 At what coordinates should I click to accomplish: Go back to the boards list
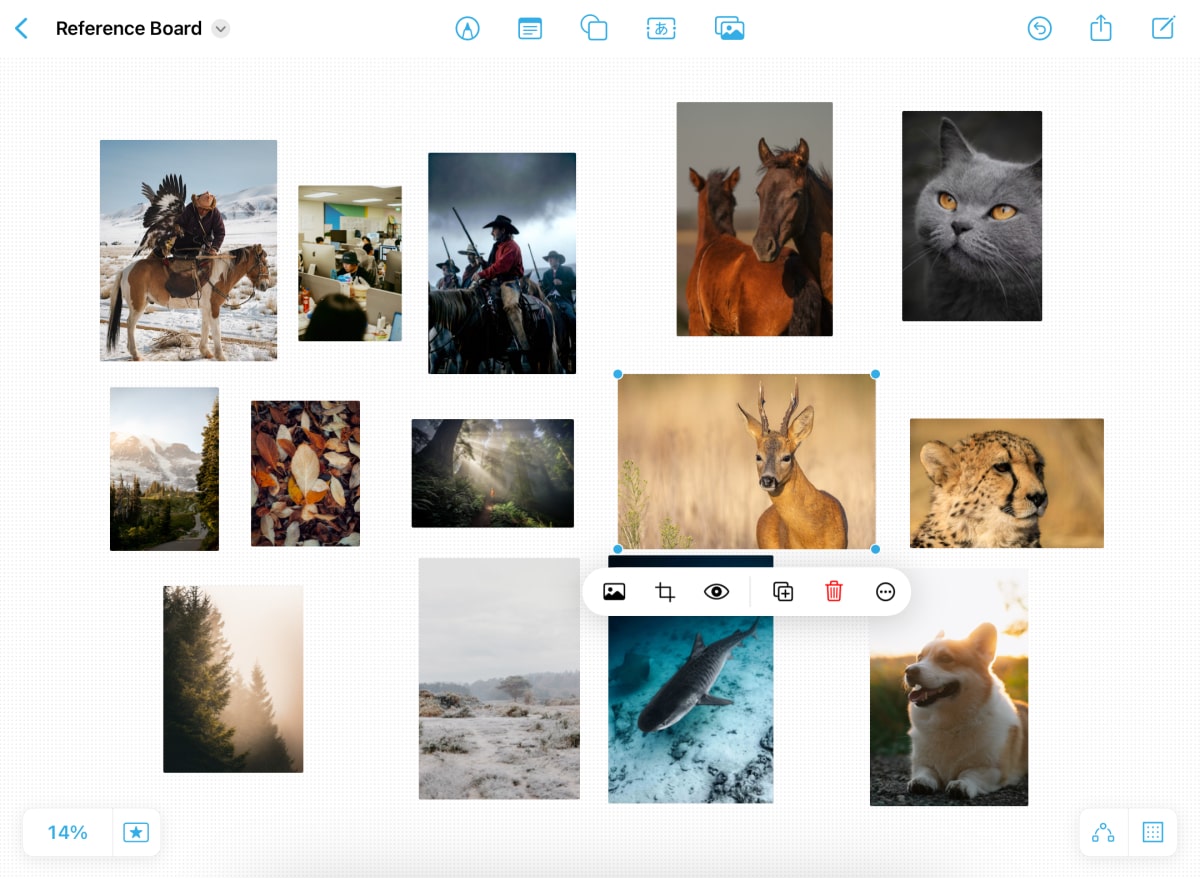(22, 29)
